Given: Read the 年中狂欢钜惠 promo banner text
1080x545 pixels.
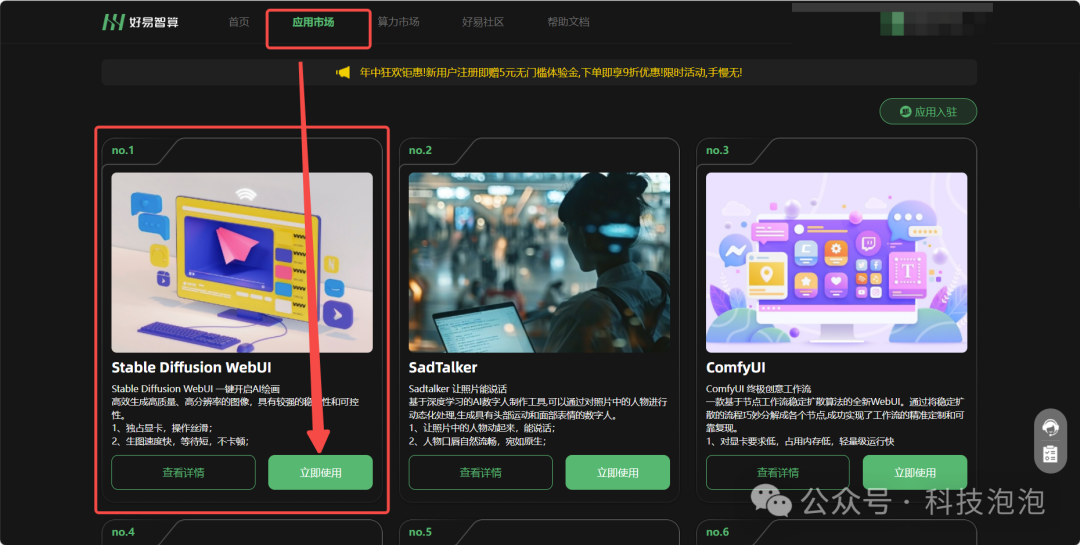Looking at the screenshot, I should pos(550,72).
